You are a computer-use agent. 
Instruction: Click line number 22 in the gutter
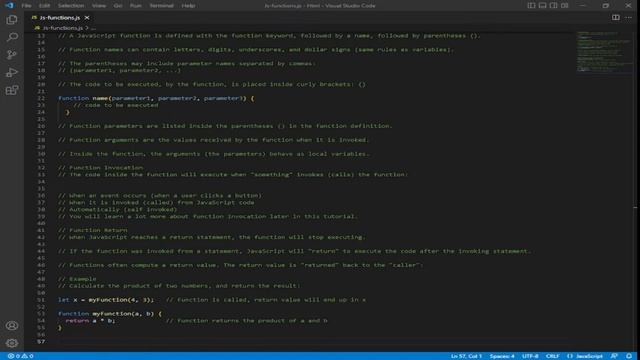pos(41,98)
